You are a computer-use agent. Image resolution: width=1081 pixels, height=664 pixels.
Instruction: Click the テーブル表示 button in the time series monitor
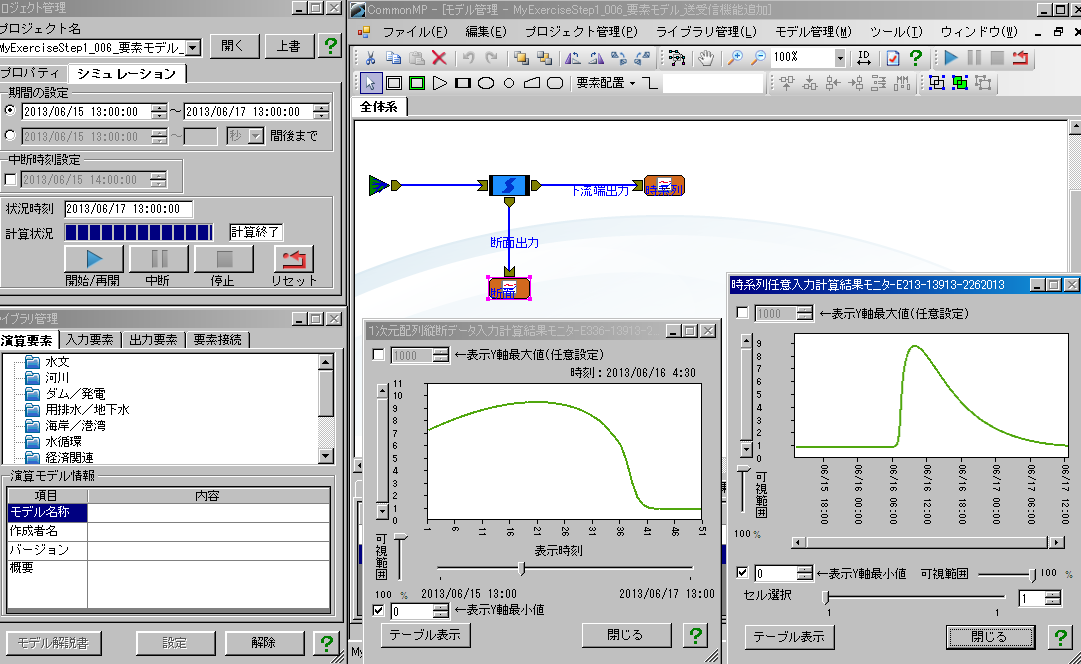(x=789, y=636)
